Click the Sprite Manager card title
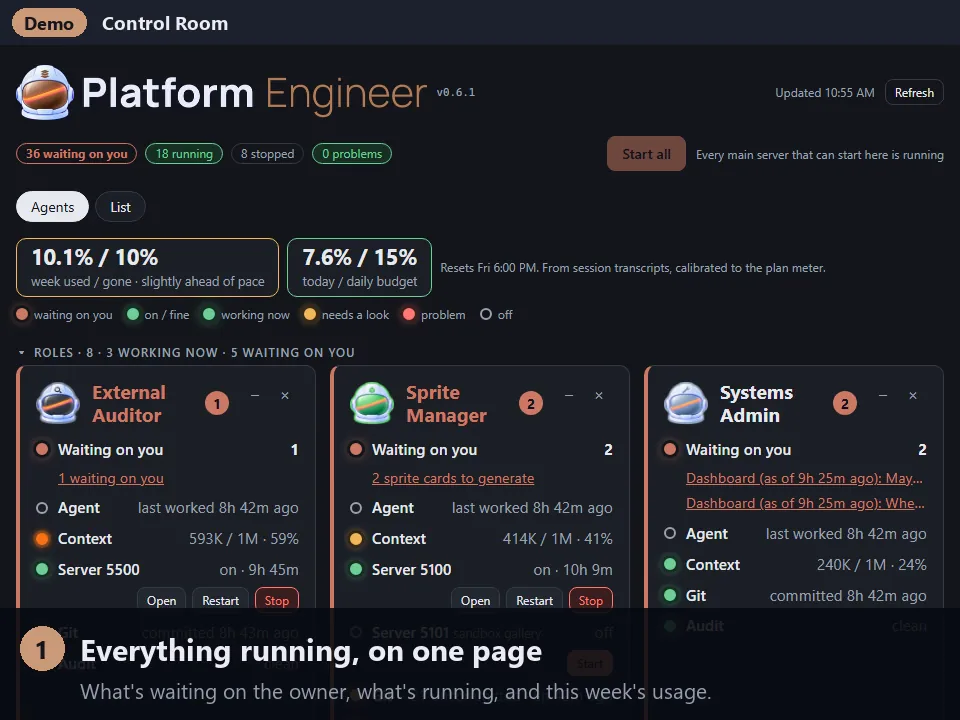This screenshot has height=720, width=960. [x=446, y=403]
